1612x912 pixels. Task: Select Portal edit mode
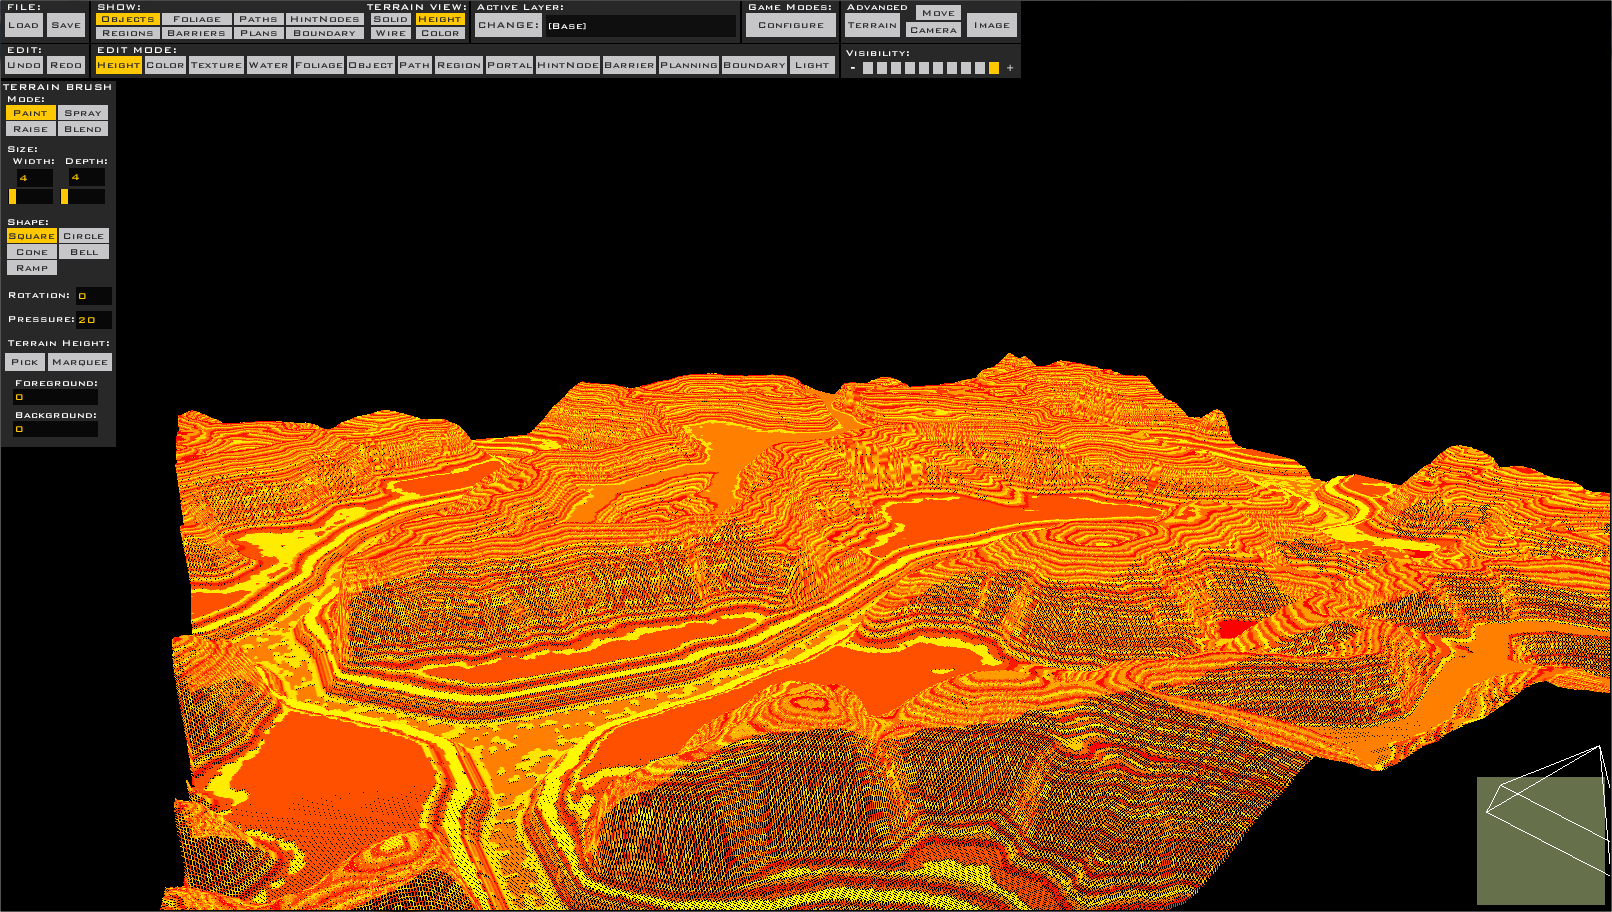[x=510, y=65]
